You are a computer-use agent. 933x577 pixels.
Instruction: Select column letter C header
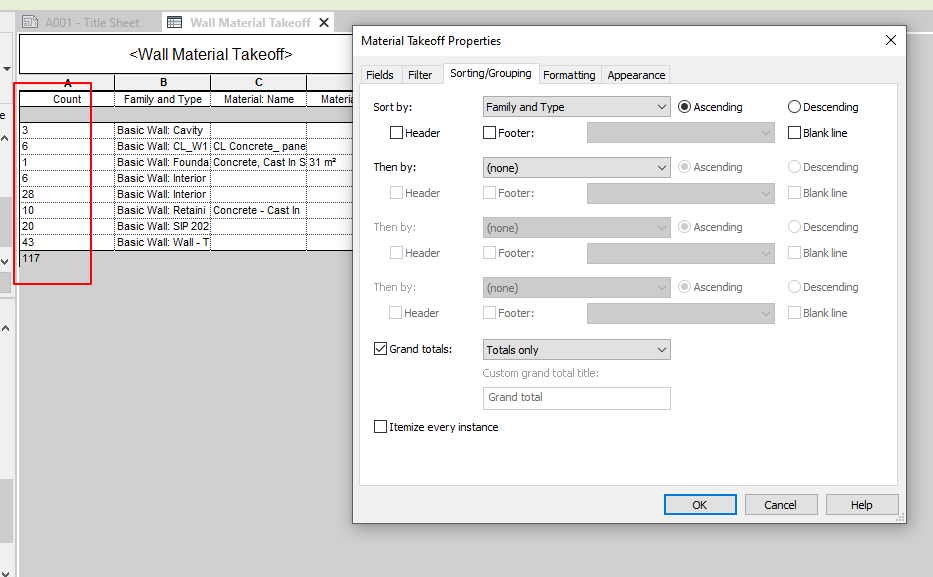click(259, 82)
